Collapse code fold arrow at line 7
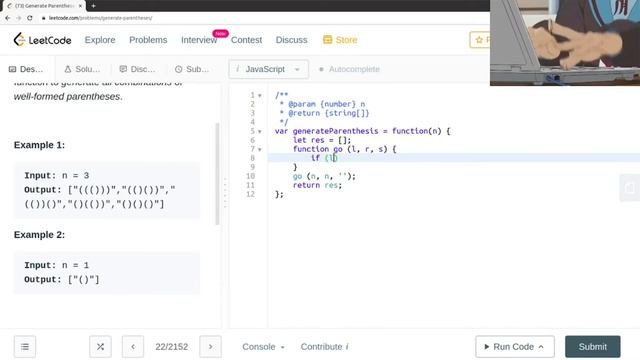Screen dimensions: 640x360 pyautogui.click(x=260, y=149)
